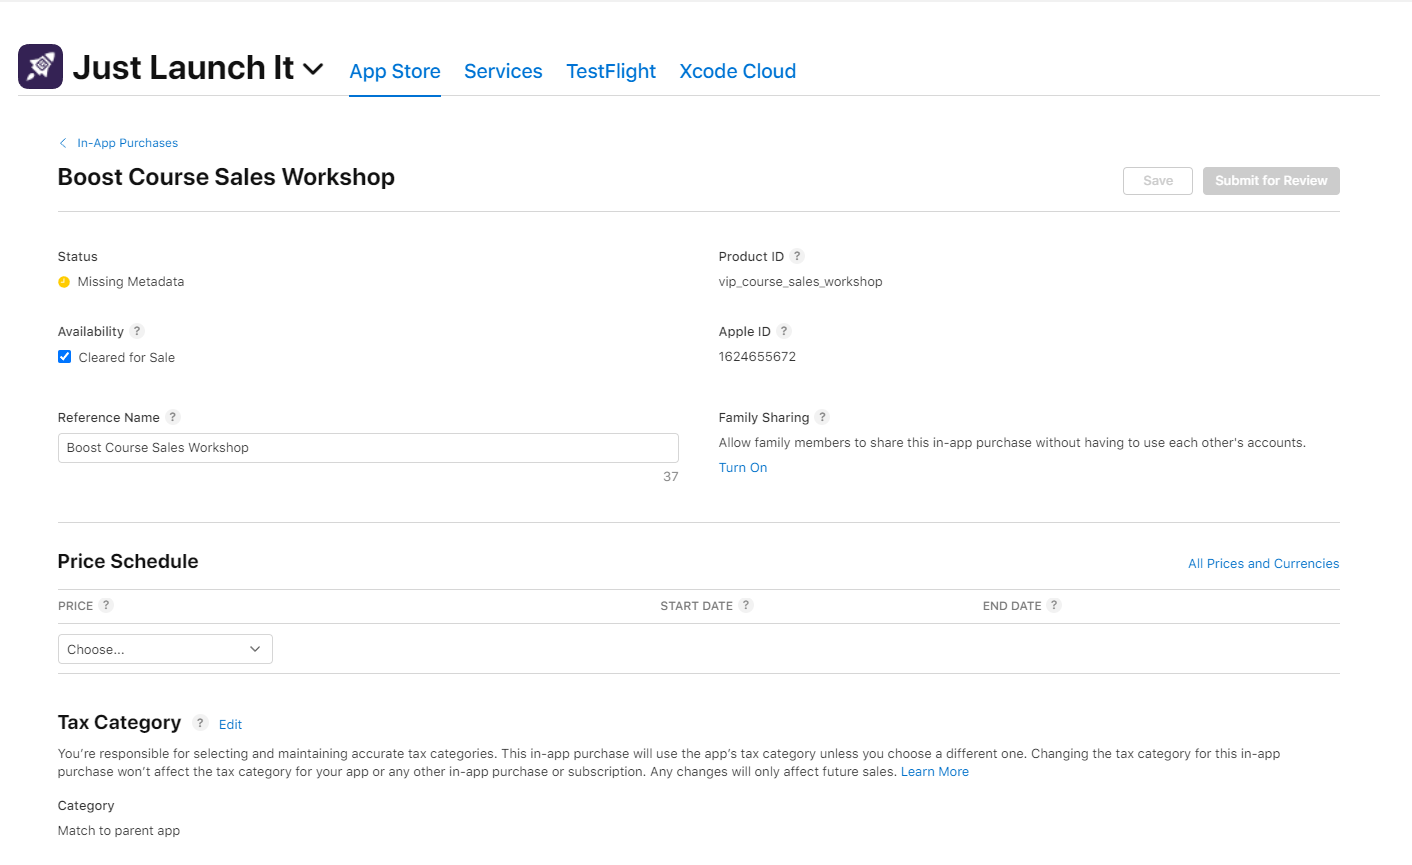
Task: Enable Family Sharing via Turn On
Action: (743, 467)
